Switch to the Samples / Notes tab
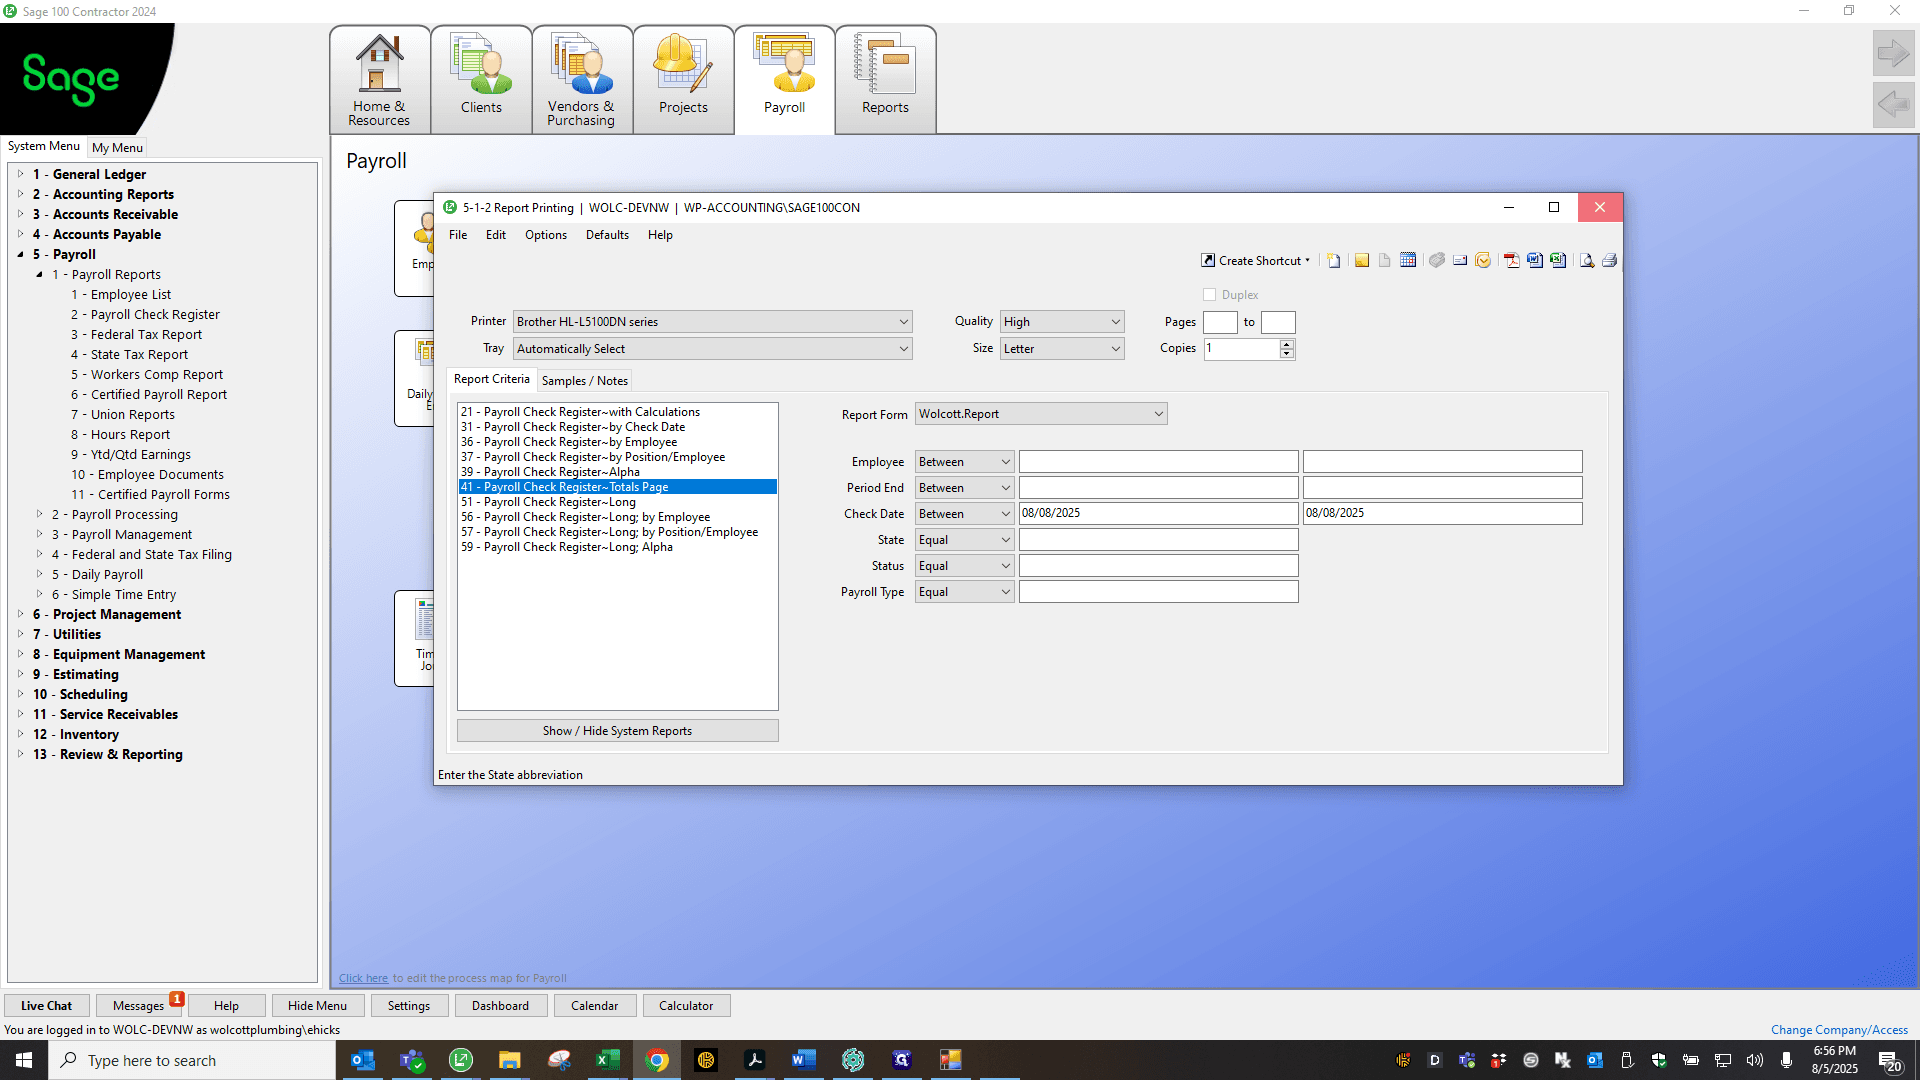Viewport: 1920px width, 1080px height. pyautogui.click(x=585, y=381)
